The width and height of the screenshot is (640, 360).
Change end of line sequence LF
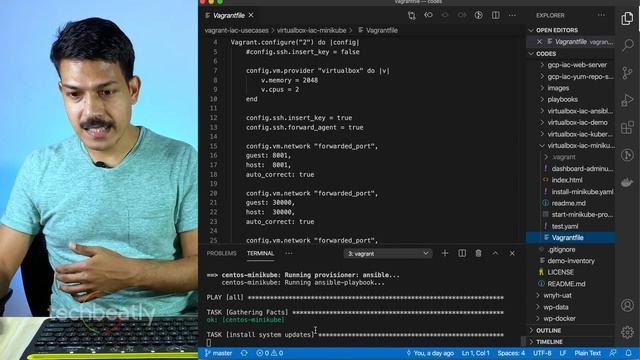click(563, 353)
